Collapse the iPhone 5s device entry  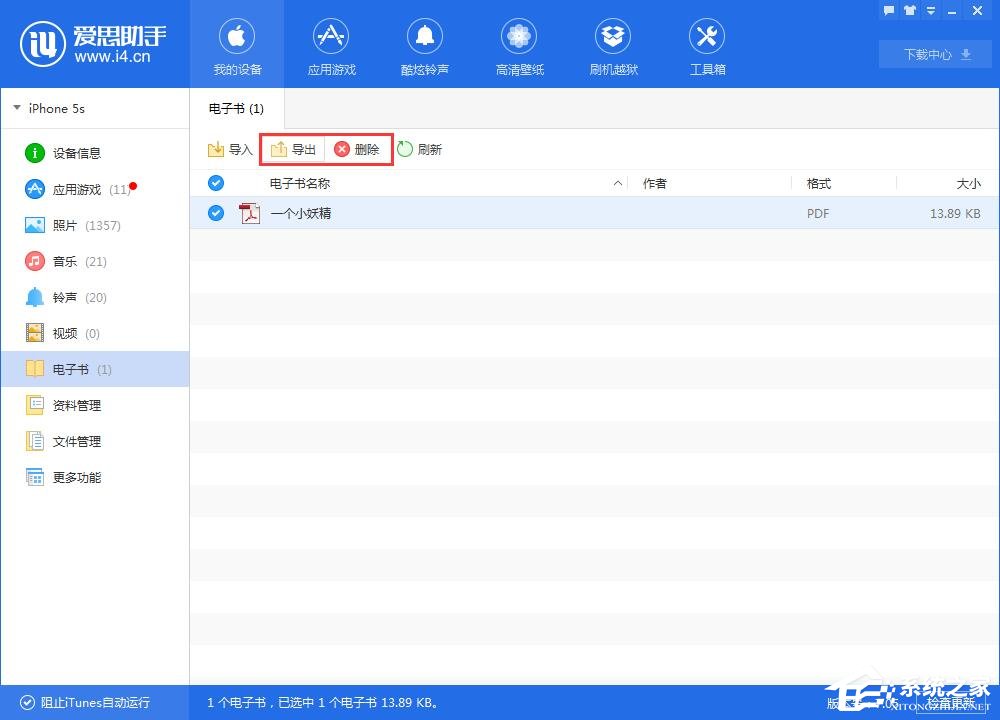click(16, 108)
